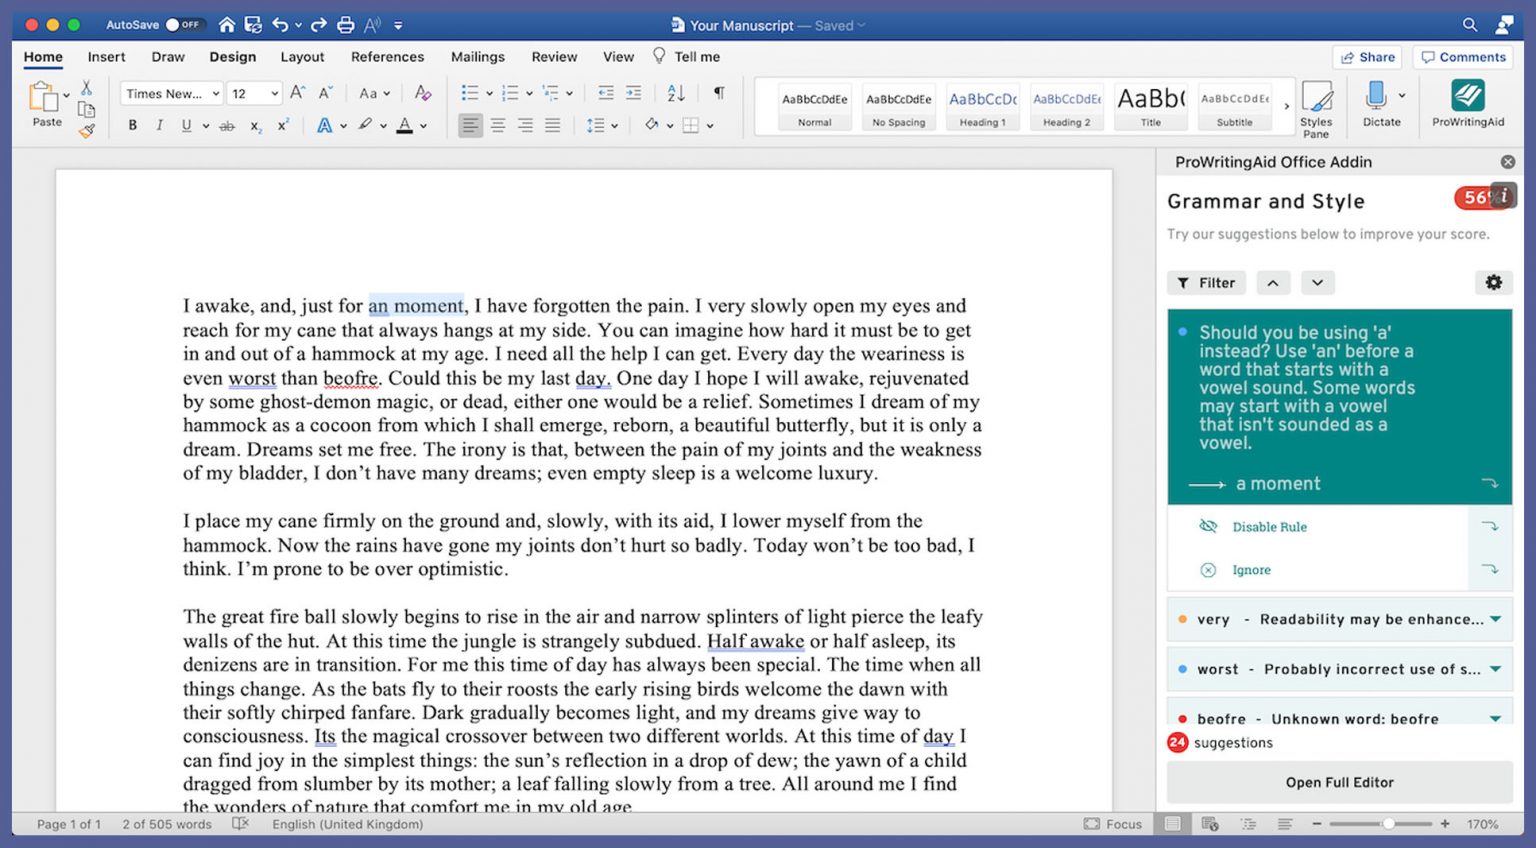
Task: Open ProWritingAid settings gear
Action: [x=1493, y=282]
